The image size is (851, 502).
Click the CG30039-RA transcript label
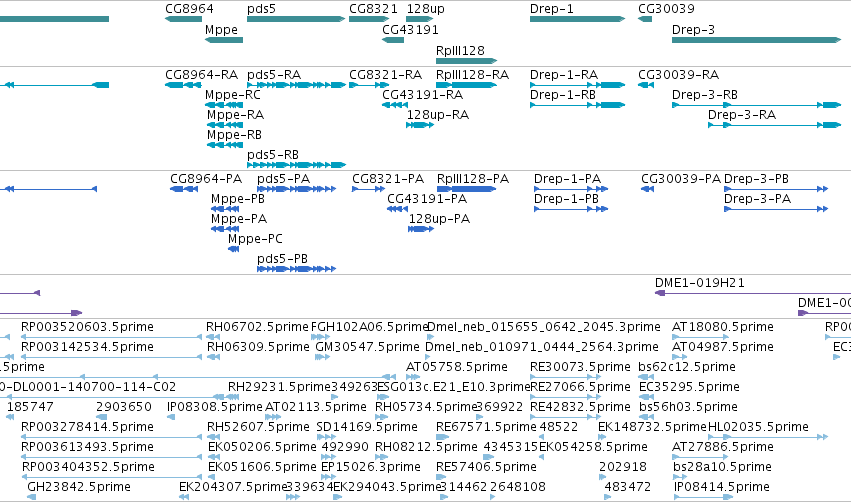pos(678,75)
